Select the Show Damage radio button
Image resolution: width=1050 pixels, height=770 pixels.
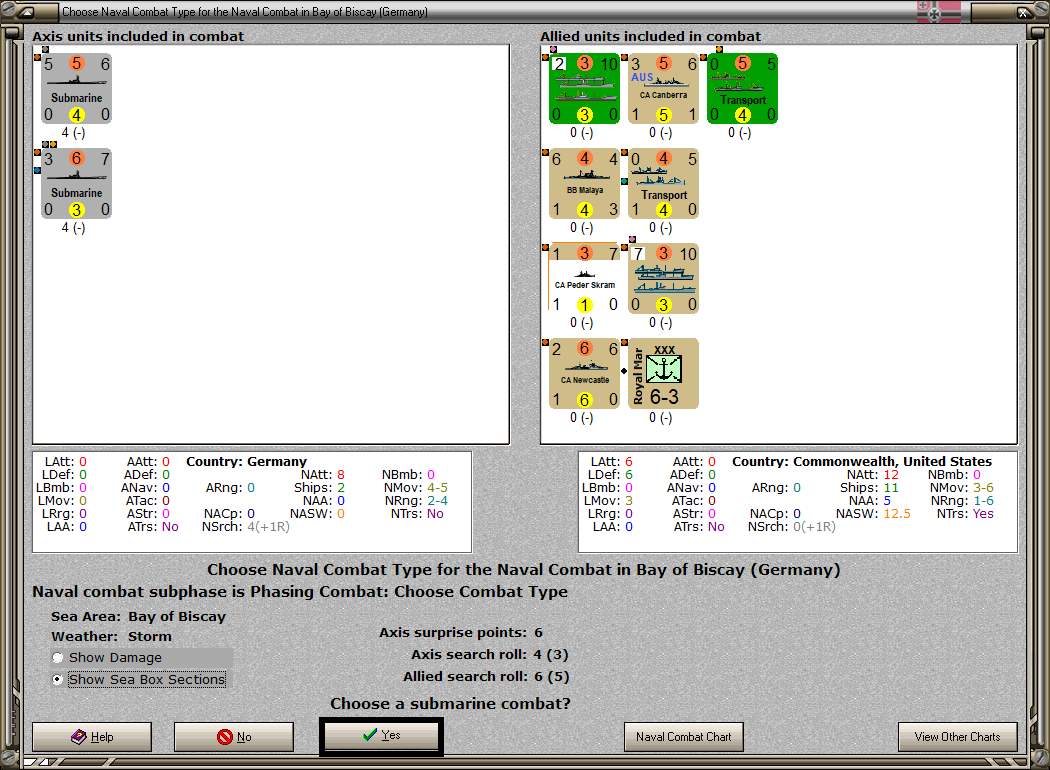pyautogui.click(x=58, y=658)
